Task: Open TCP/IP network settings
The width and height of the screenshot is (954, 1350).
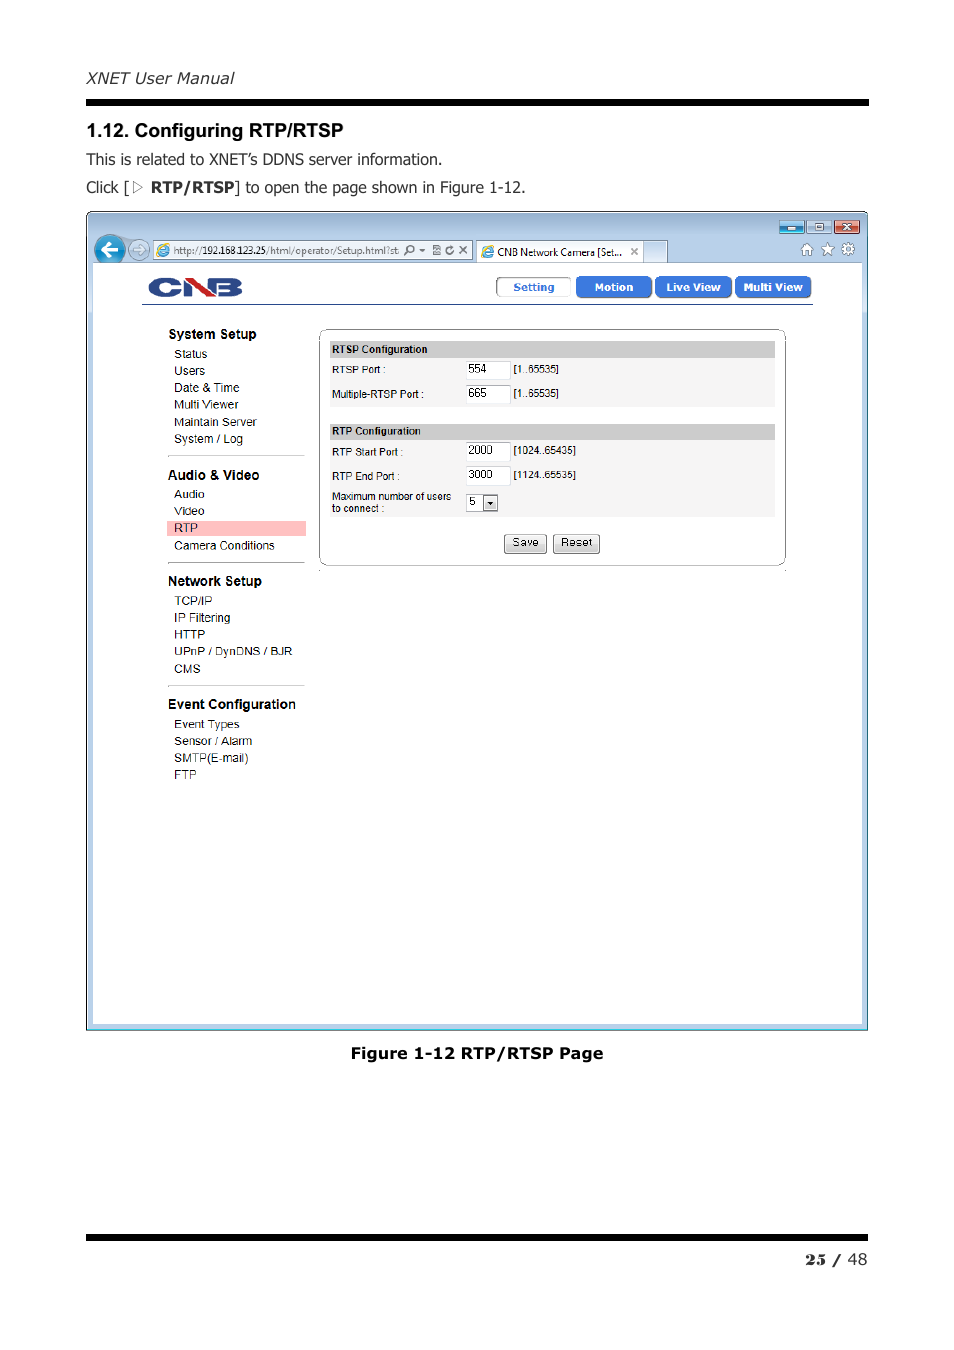Action: click(x=193, y=601)
